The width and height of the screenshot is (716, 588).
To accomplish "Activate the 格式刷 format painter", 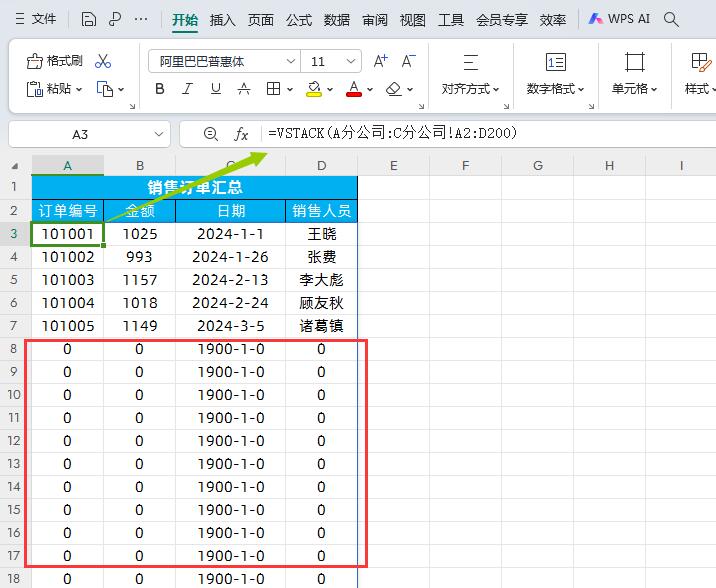I will pos(55,61).
